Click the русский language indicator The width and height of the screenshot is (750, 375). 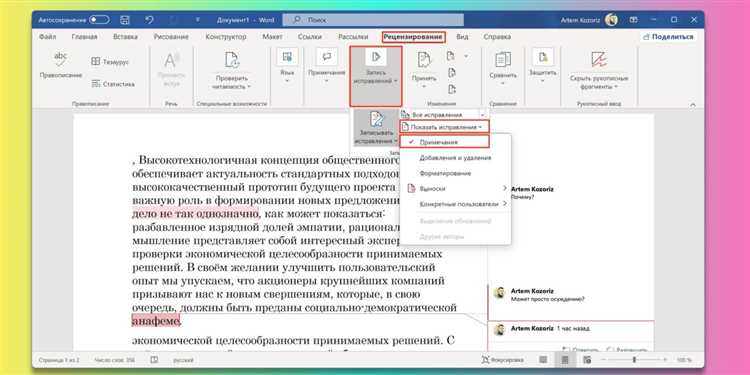point(183,360)
